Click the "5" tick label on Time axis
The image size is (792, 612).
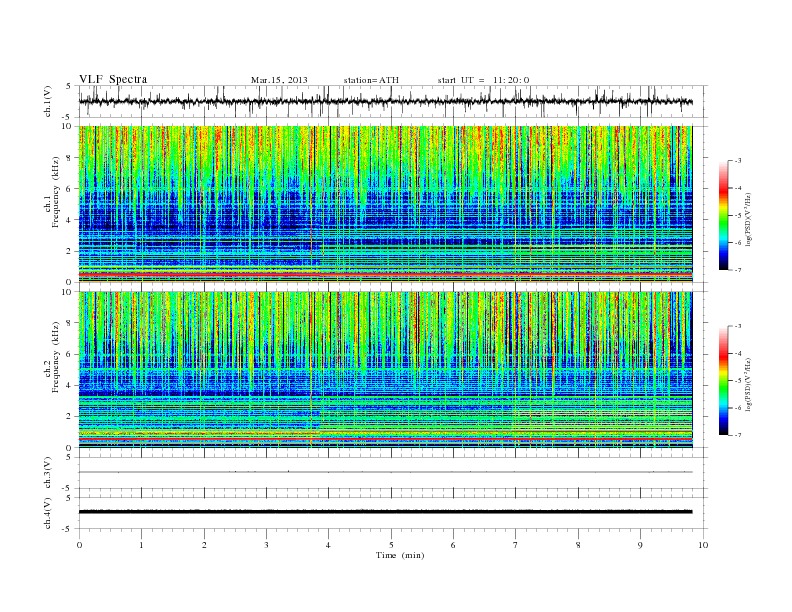tap(391, 545)
